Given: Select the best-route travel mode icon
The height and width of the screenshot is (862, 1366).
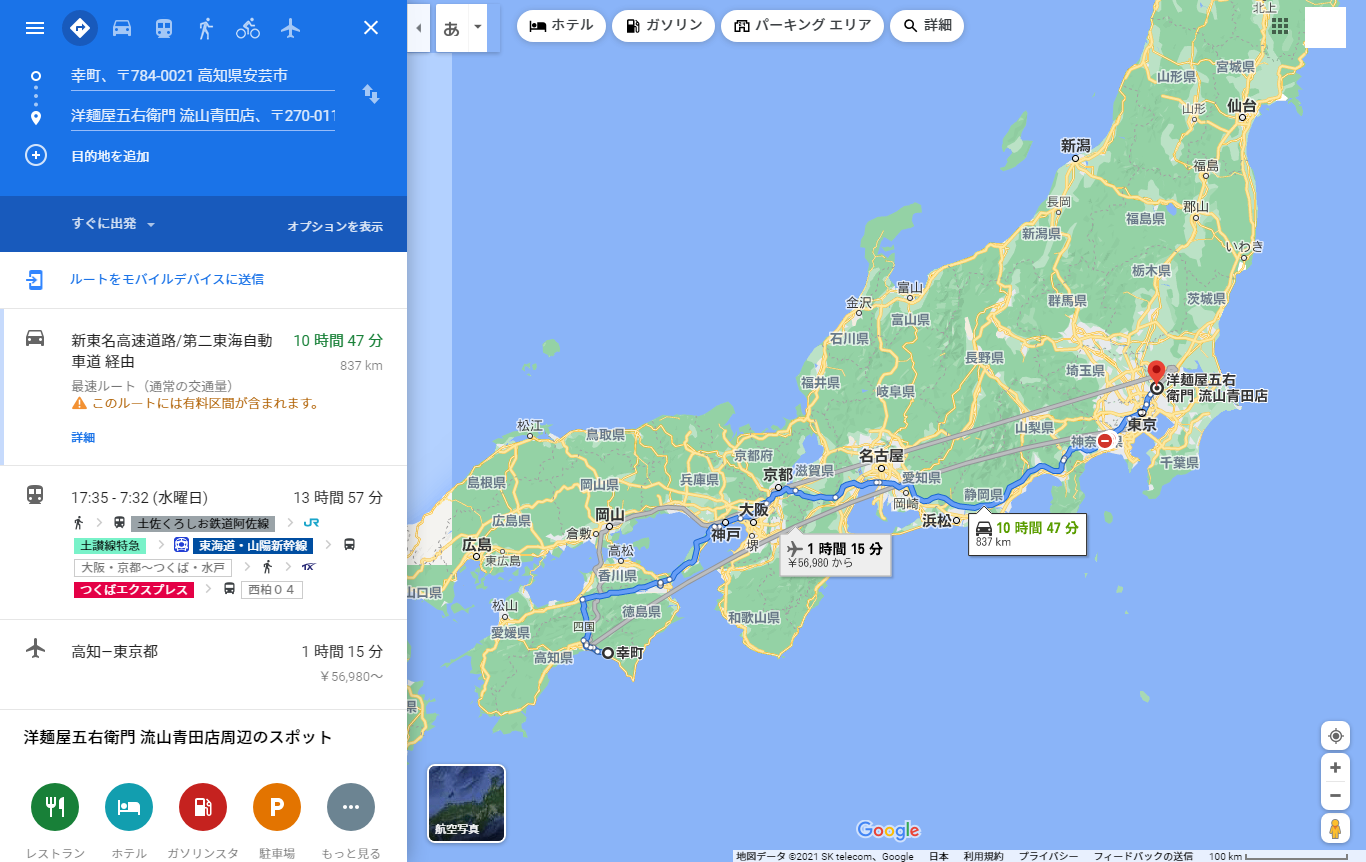Looking at the screenshot, I should [x=80, y=28].
